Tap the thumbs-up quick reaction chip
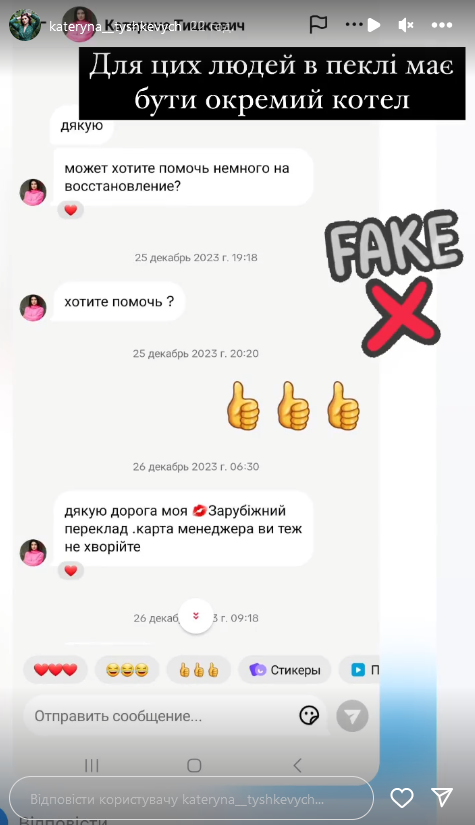Viewport: 475px width, 825px height. point(198,670)
